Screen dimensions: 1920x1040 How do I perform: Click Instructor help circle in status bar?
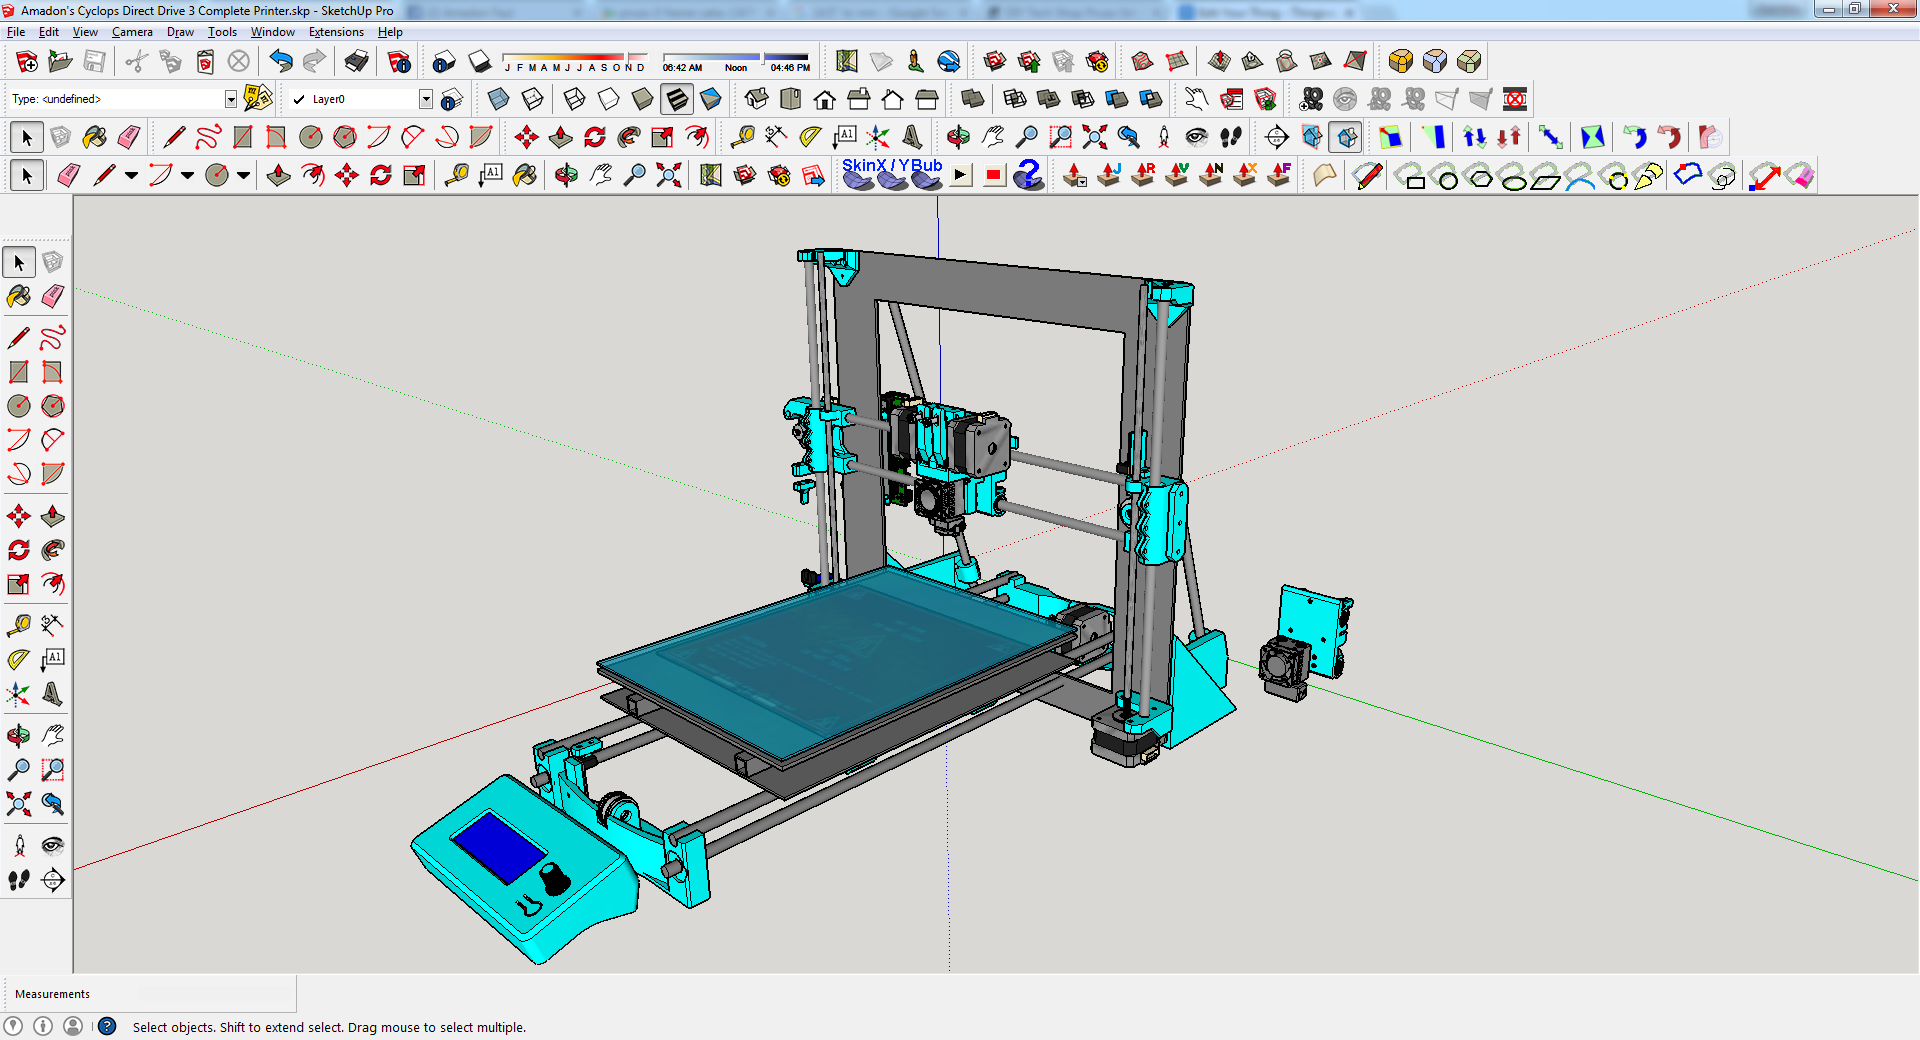[108, 1026]
